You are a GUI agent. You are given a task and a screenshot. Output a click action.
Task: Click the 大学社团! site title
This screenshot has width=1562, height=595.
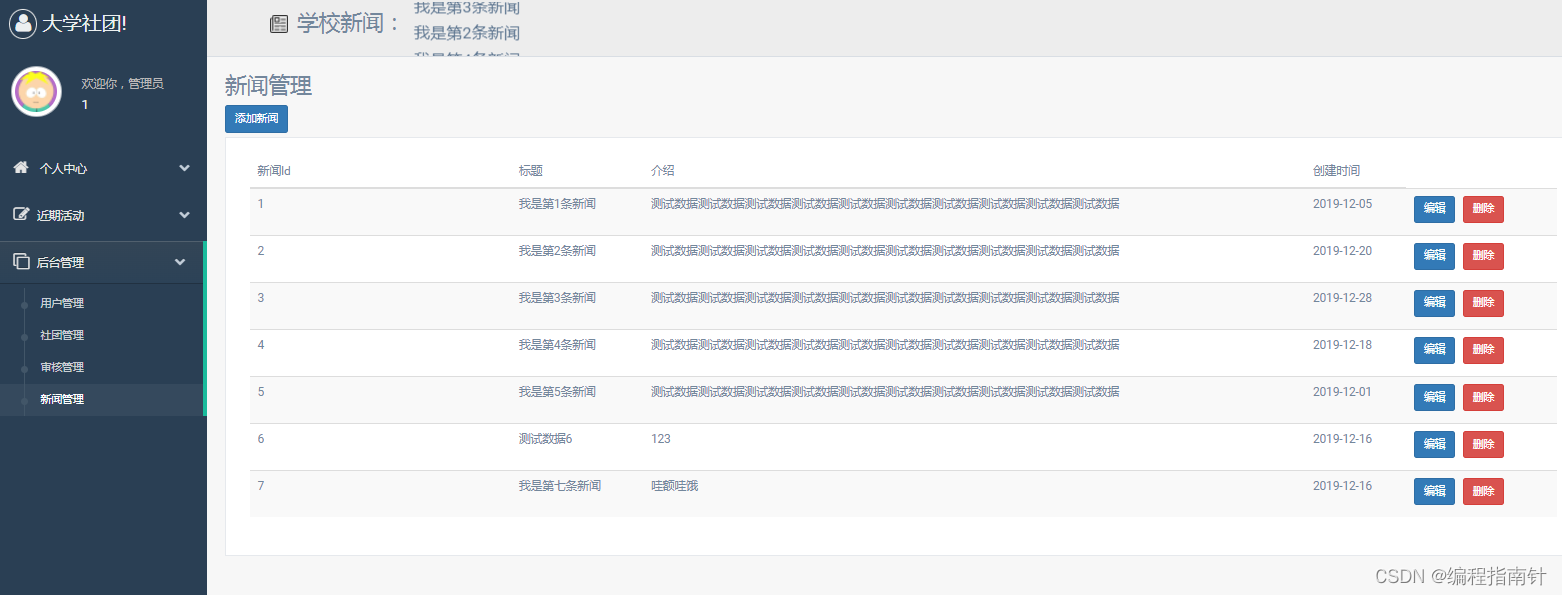[84, 23]
